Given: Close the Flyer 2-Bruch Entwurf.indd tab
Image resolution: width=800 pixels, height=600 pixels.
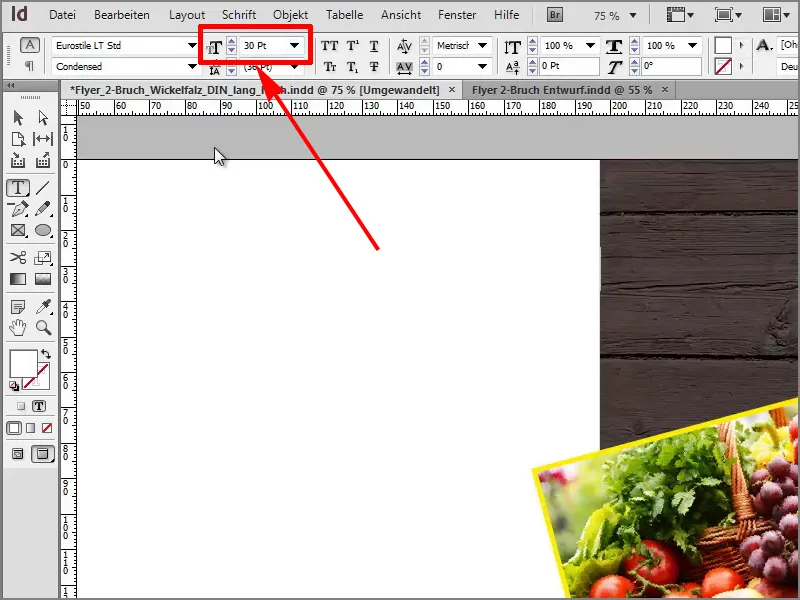Looking at the screenshot, I should click(665, 90).
